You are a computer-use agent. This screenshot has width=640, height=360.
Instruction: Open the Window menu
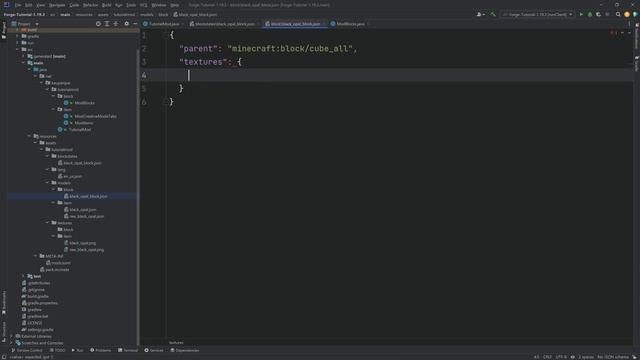pos(159,5)
